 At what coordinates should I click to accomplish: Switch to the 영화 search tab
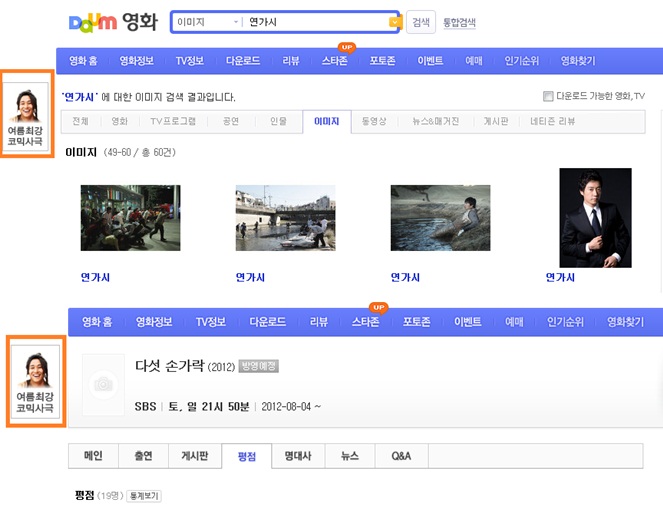[120, 121]
